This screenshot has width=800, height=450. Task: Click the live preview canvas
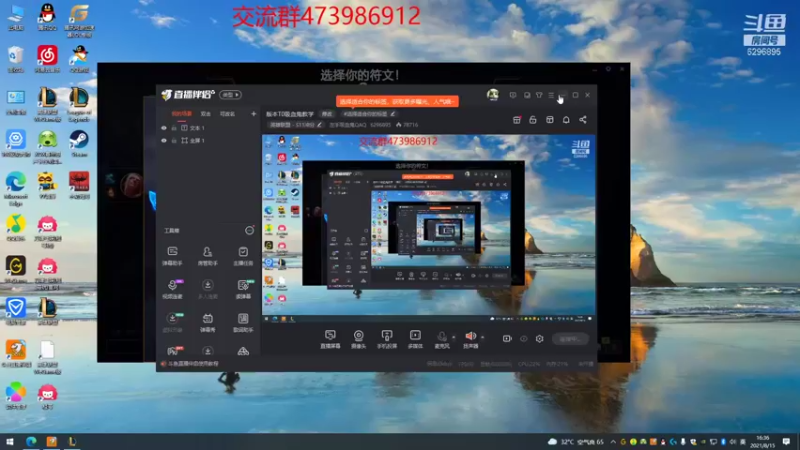[428, 229]
